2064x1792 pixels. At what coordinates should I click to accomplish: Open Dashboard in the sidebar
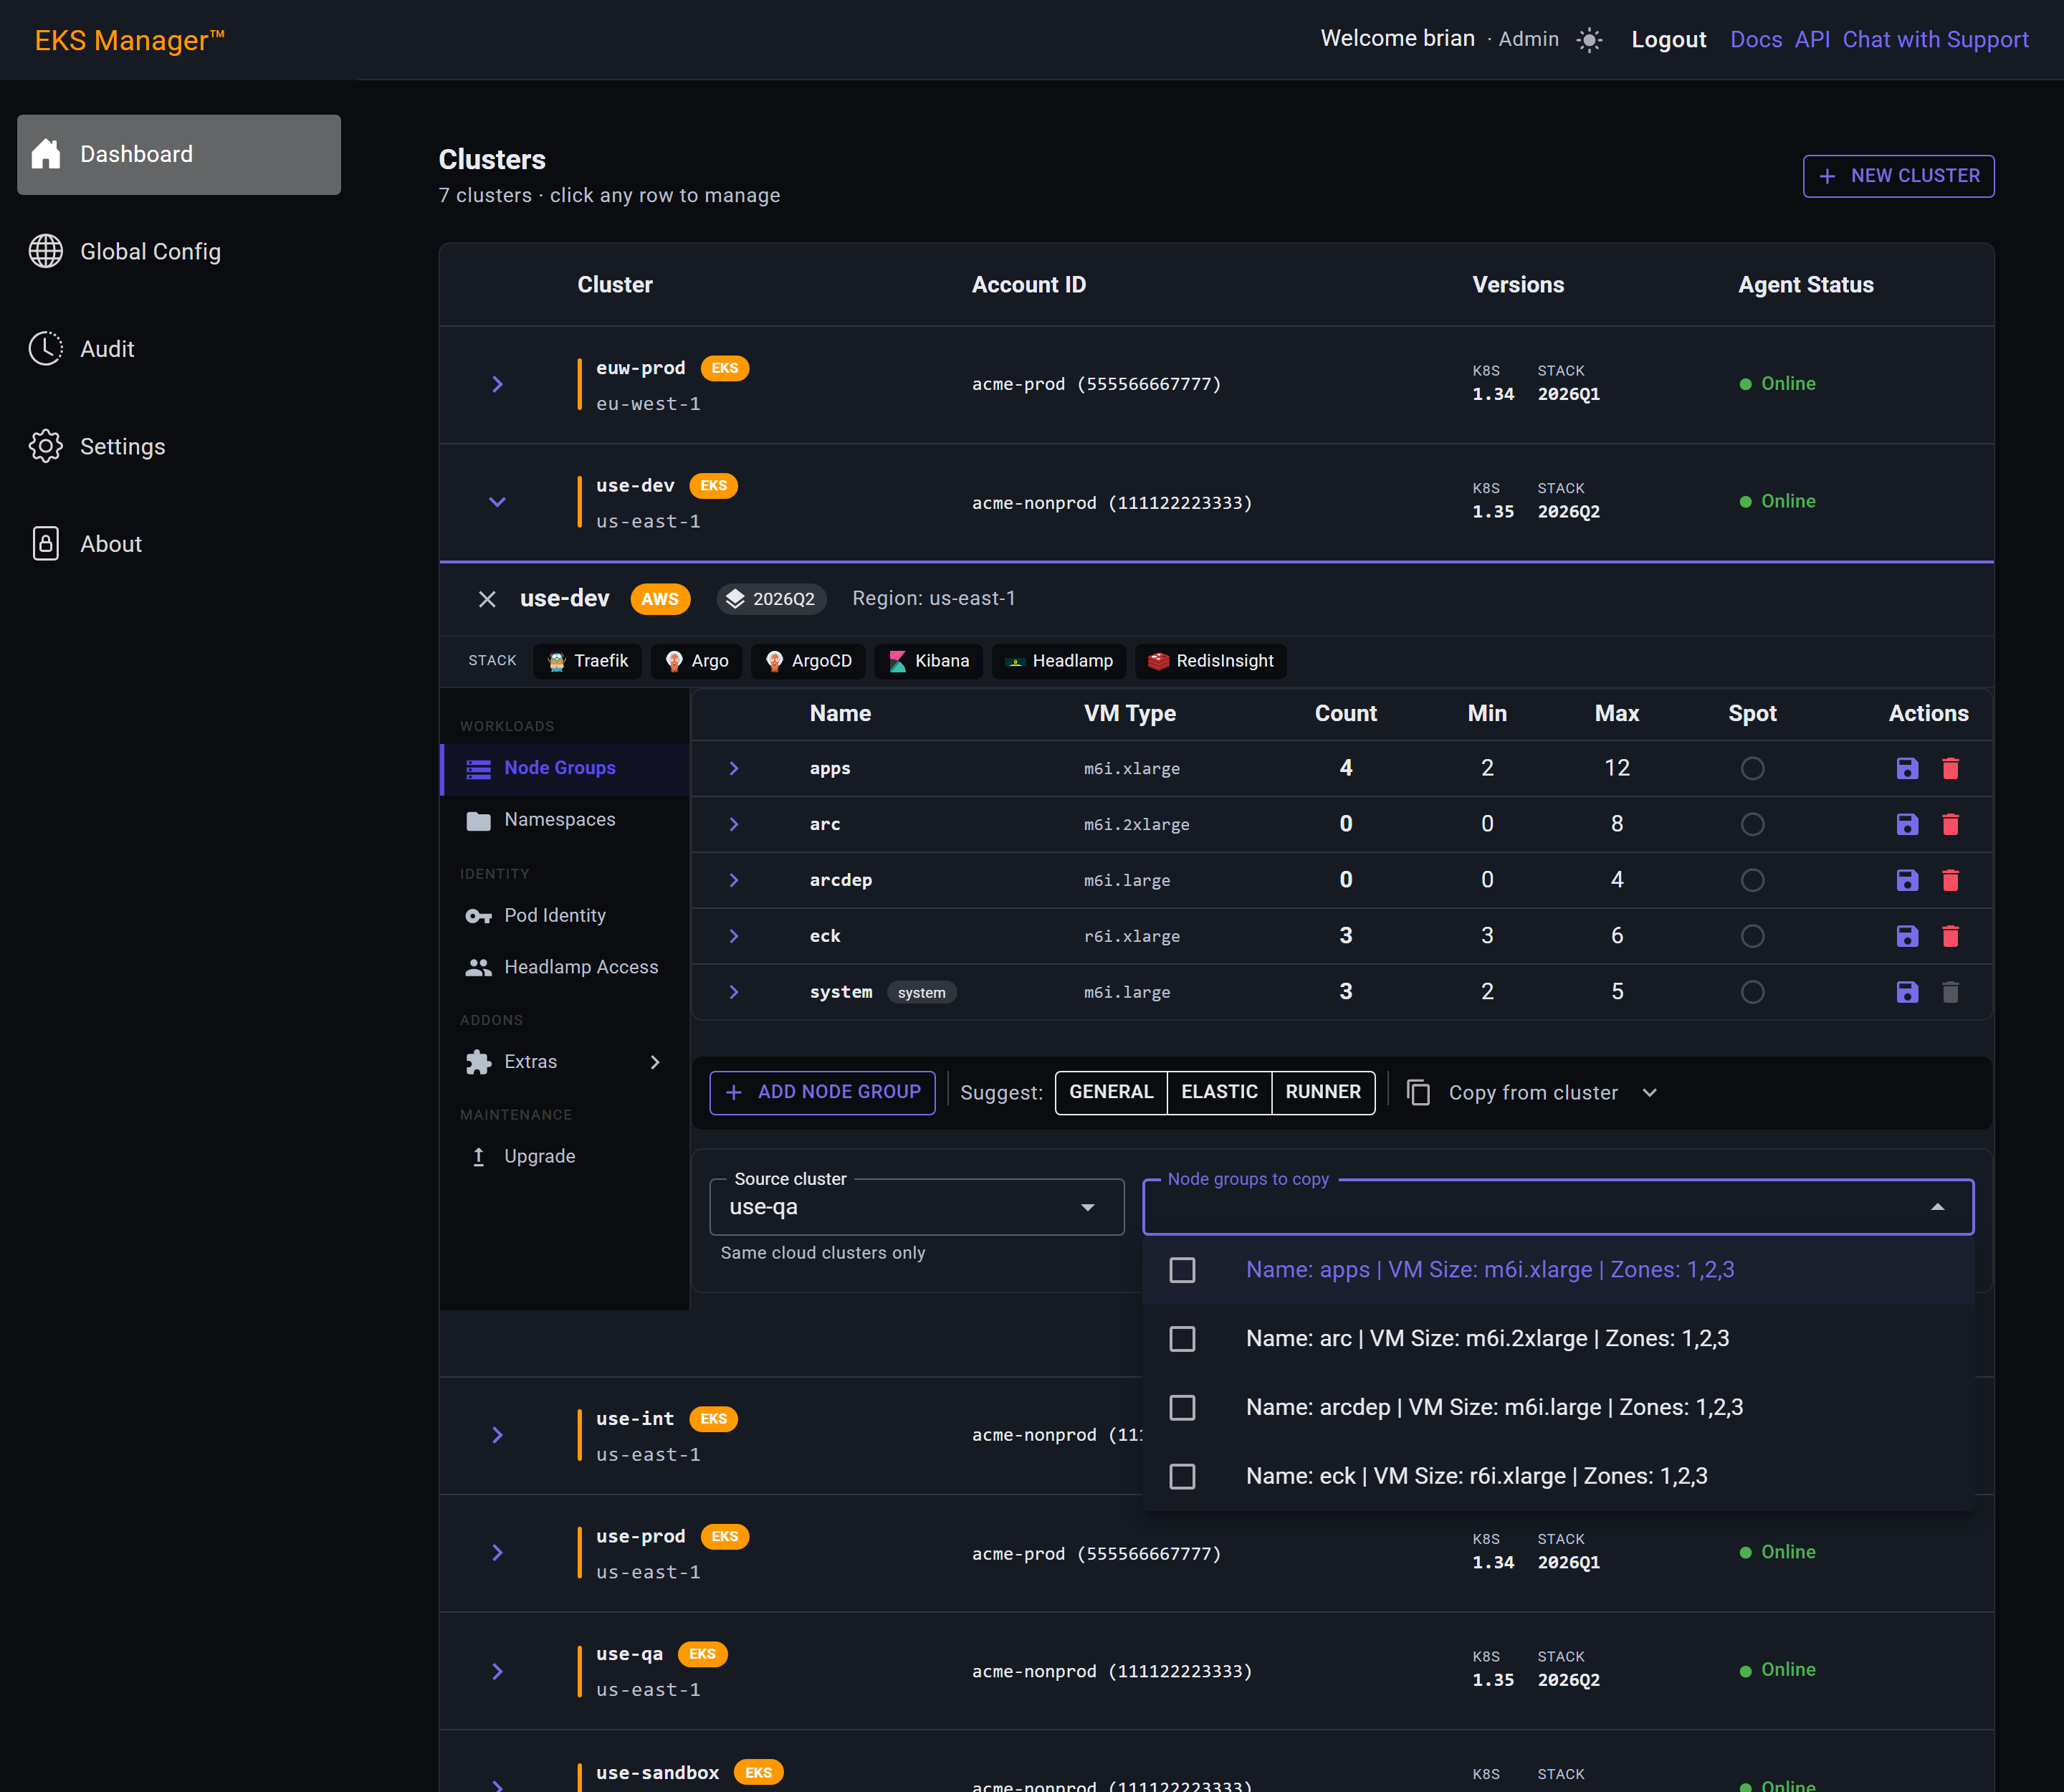[x=179, y=155]
